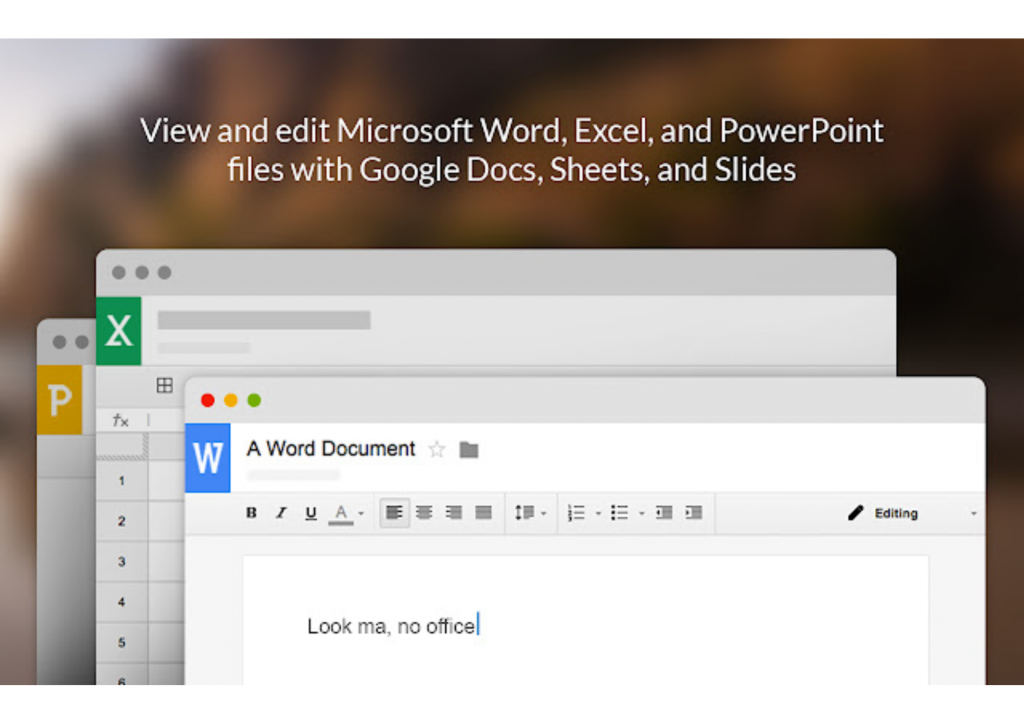Align text right in the document
This screenshot has width=1024, height=724.
point(453,512)
